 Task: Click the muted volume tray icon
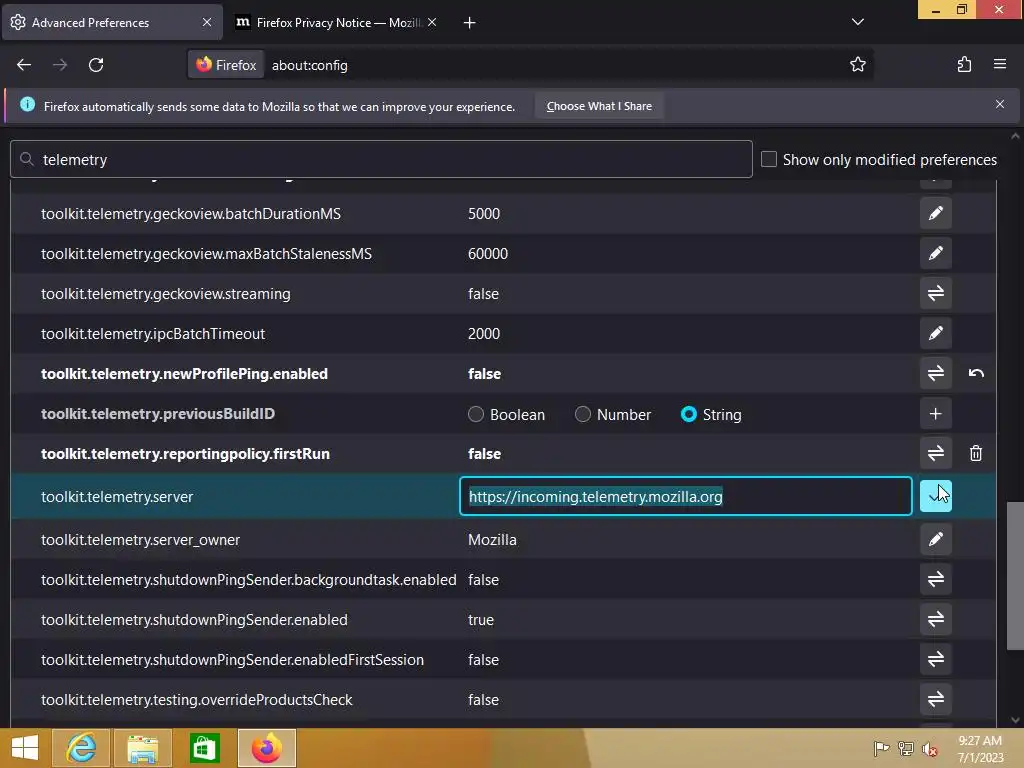pyautogui.click(x=929, y=748)
